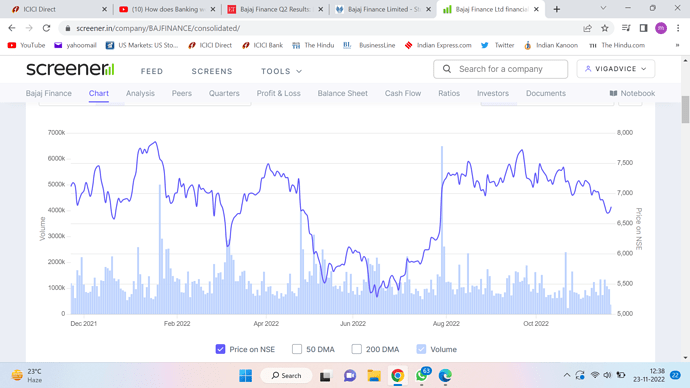Enable 50 DMA checkbox

pyautogui.click(x=297, y=349)
